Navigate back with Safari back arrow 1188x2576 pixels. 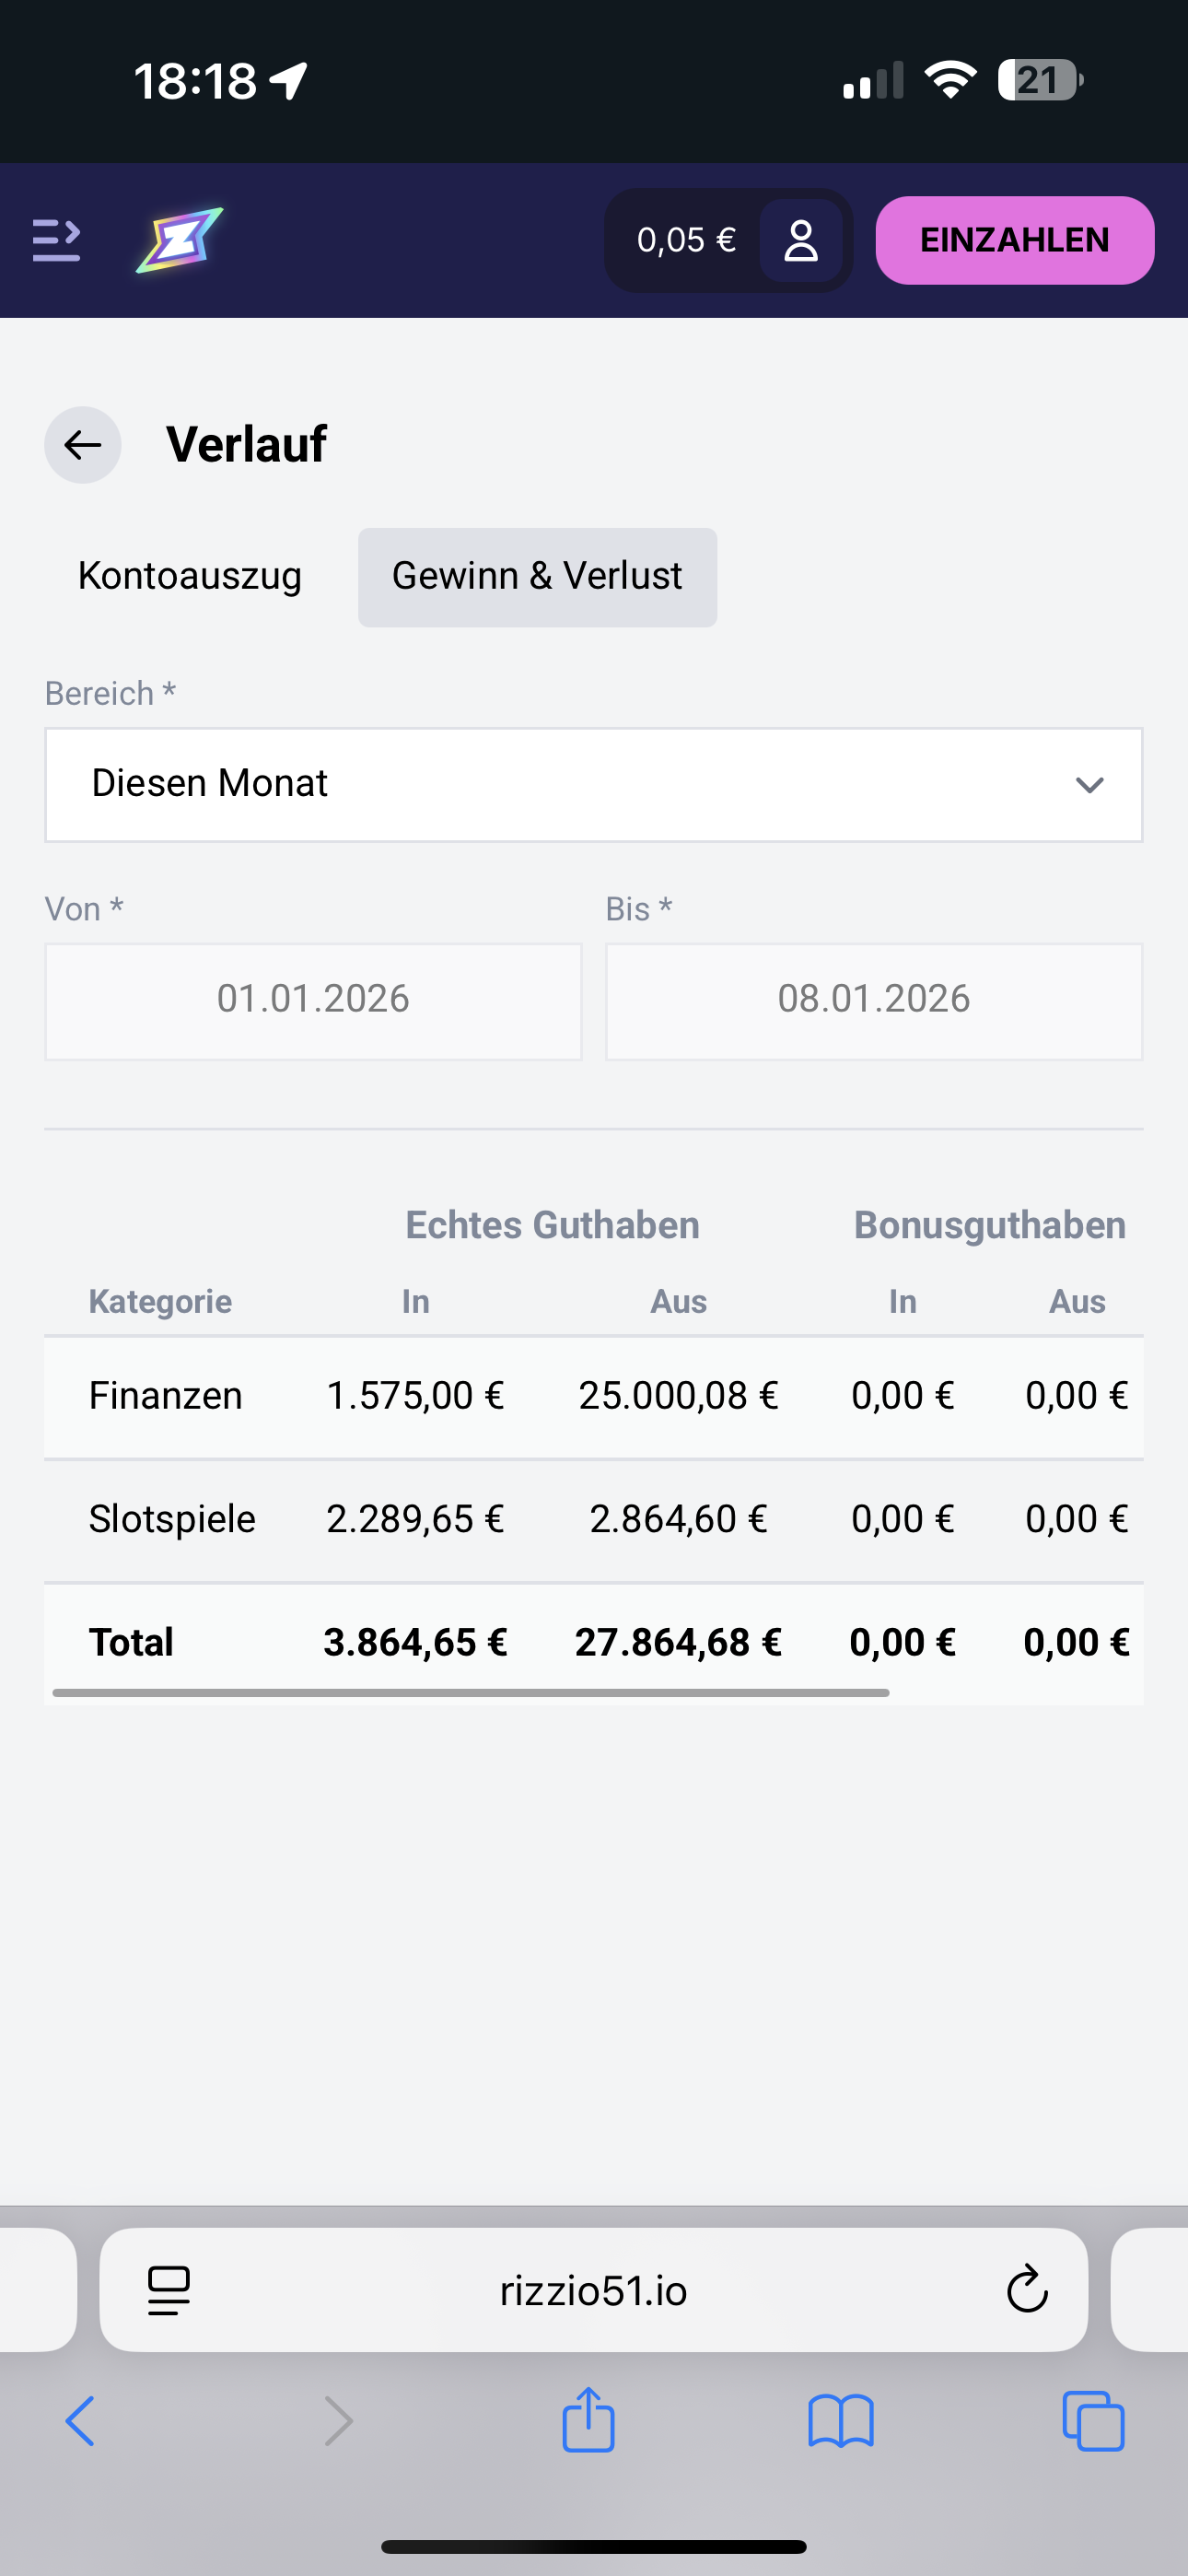80,2421
